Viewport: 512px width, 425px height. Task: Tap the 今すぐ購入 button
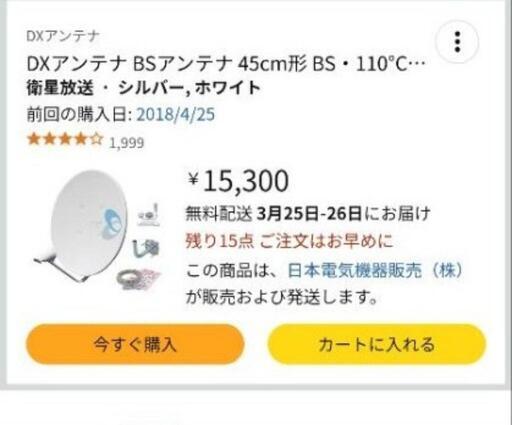(135, 344)
